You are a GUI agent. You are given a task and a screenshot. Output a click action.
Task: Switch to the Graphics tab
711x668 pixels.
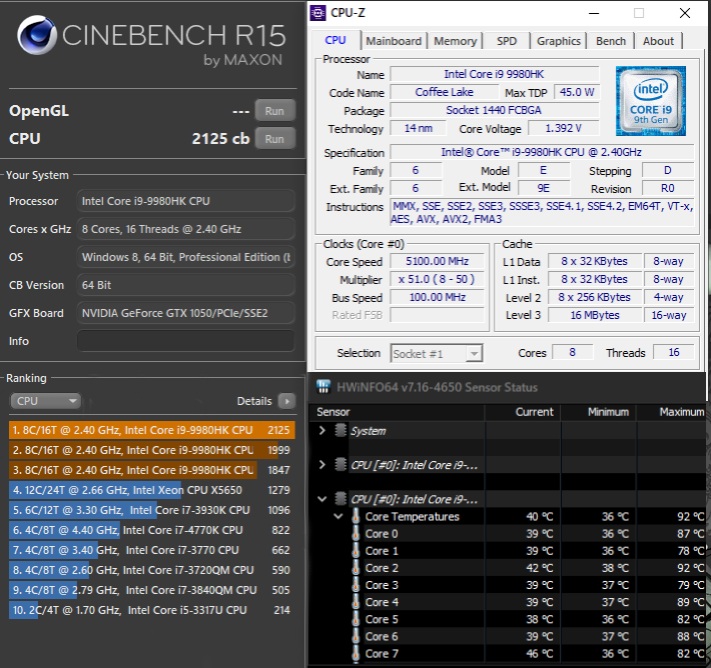tap(559, 41)
